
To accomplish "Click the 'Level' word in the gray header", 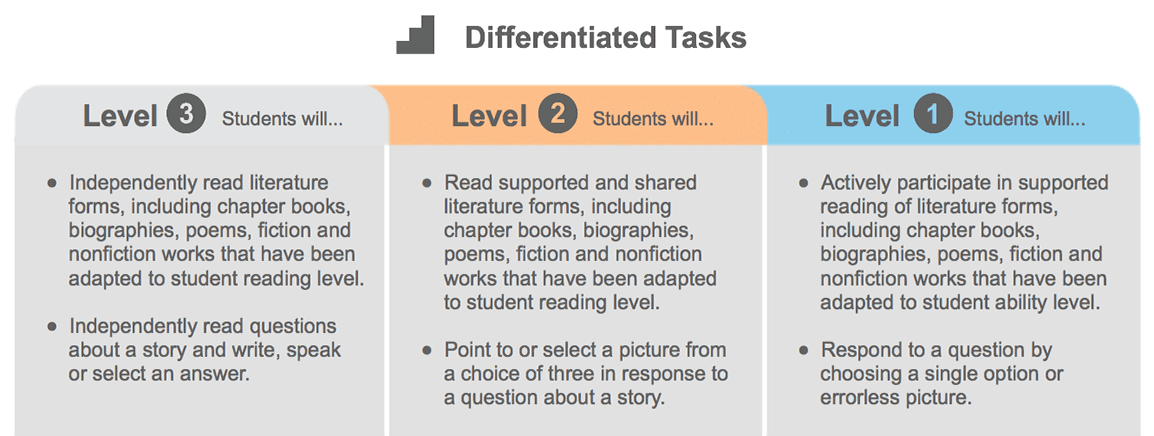I will tap(120, 116).
